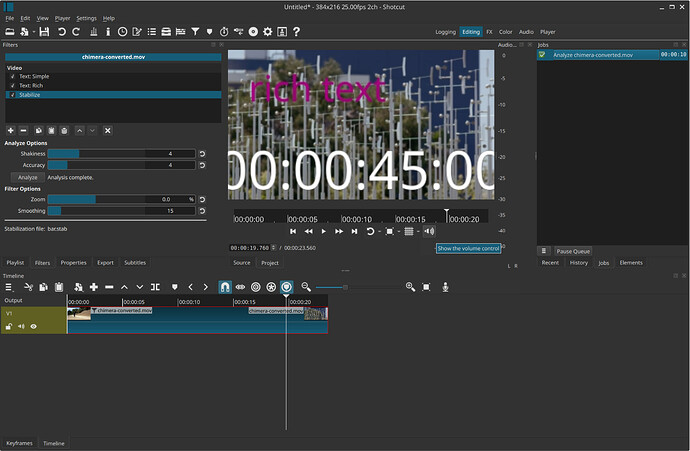Viewport: 690px width, 451px height.
Task: Open the Player menu
Action: (x=62, y=18)
